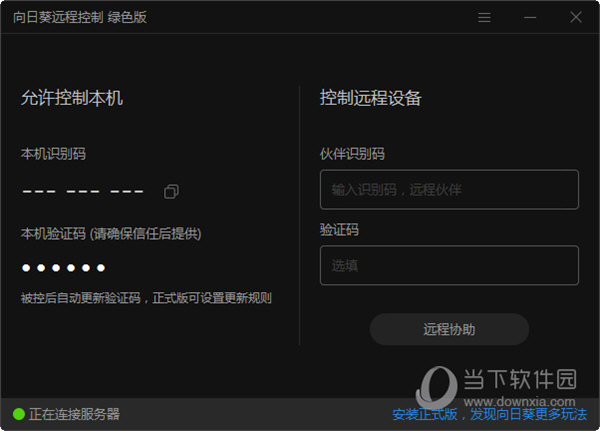Screen dimensions: 600x431
Task: Start session with 远程协助 button
Action: pos(449,330)
